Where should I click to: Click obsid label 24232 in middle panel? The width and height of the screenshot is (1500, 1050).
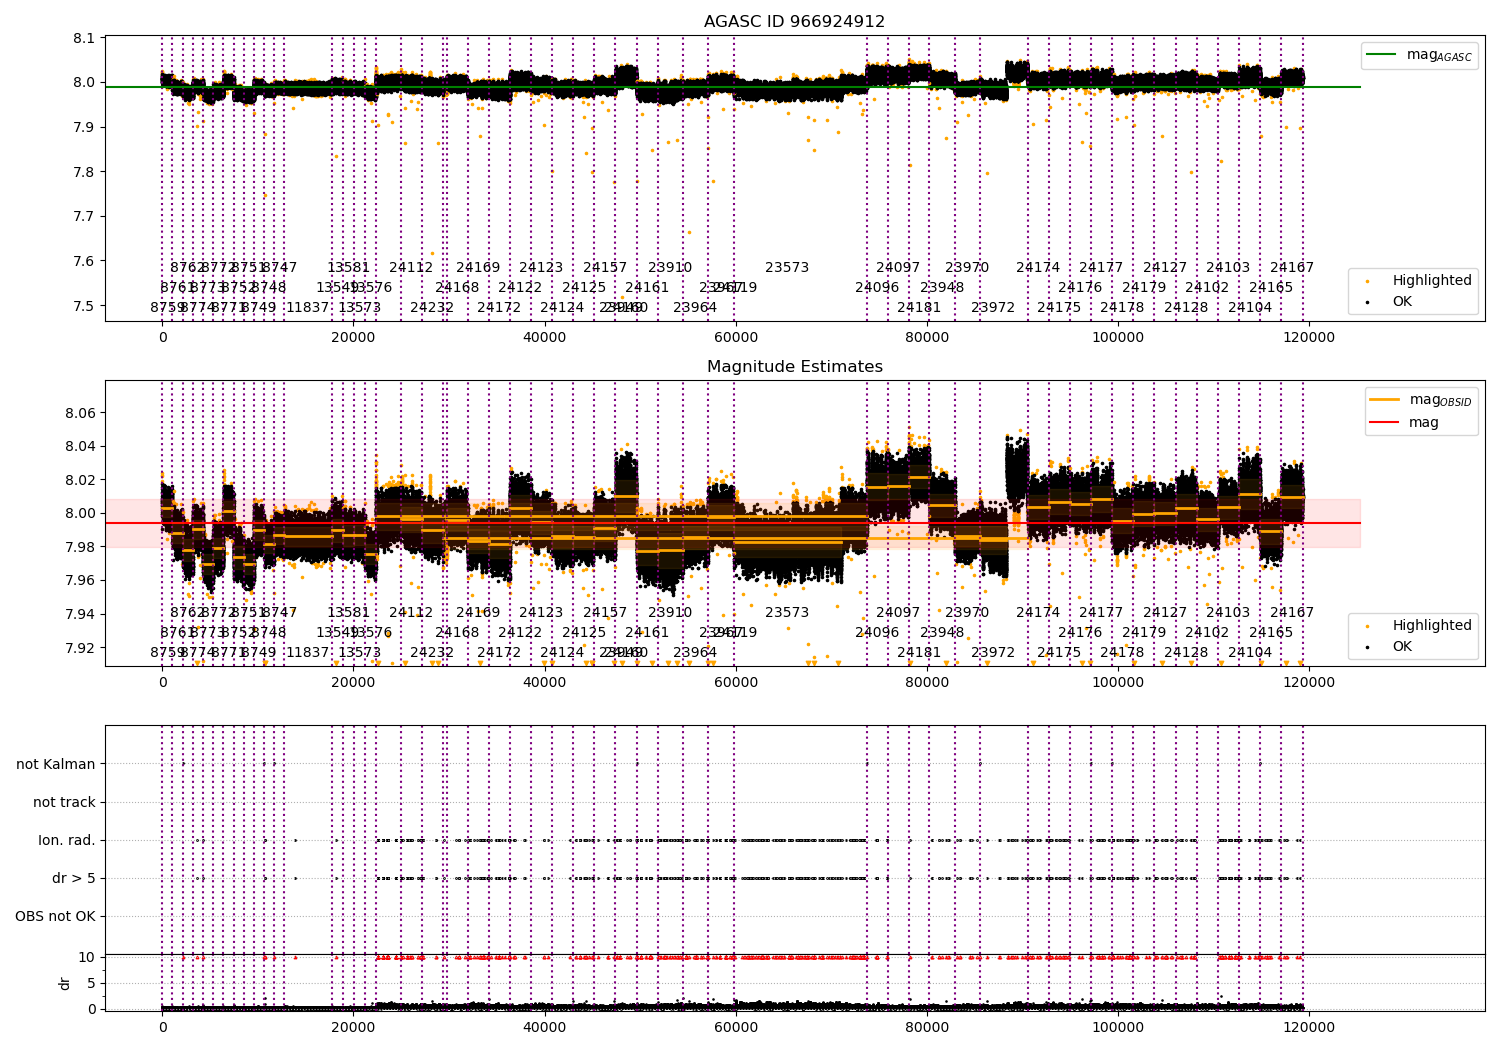[432, 653]
